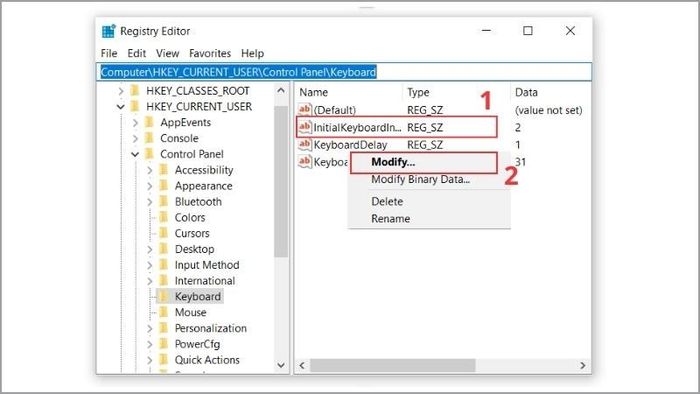Screen dimensions: 700x394
Task: Expand the HKEY_CLASSES_ROOT node
Action: (x=121, y=91)
